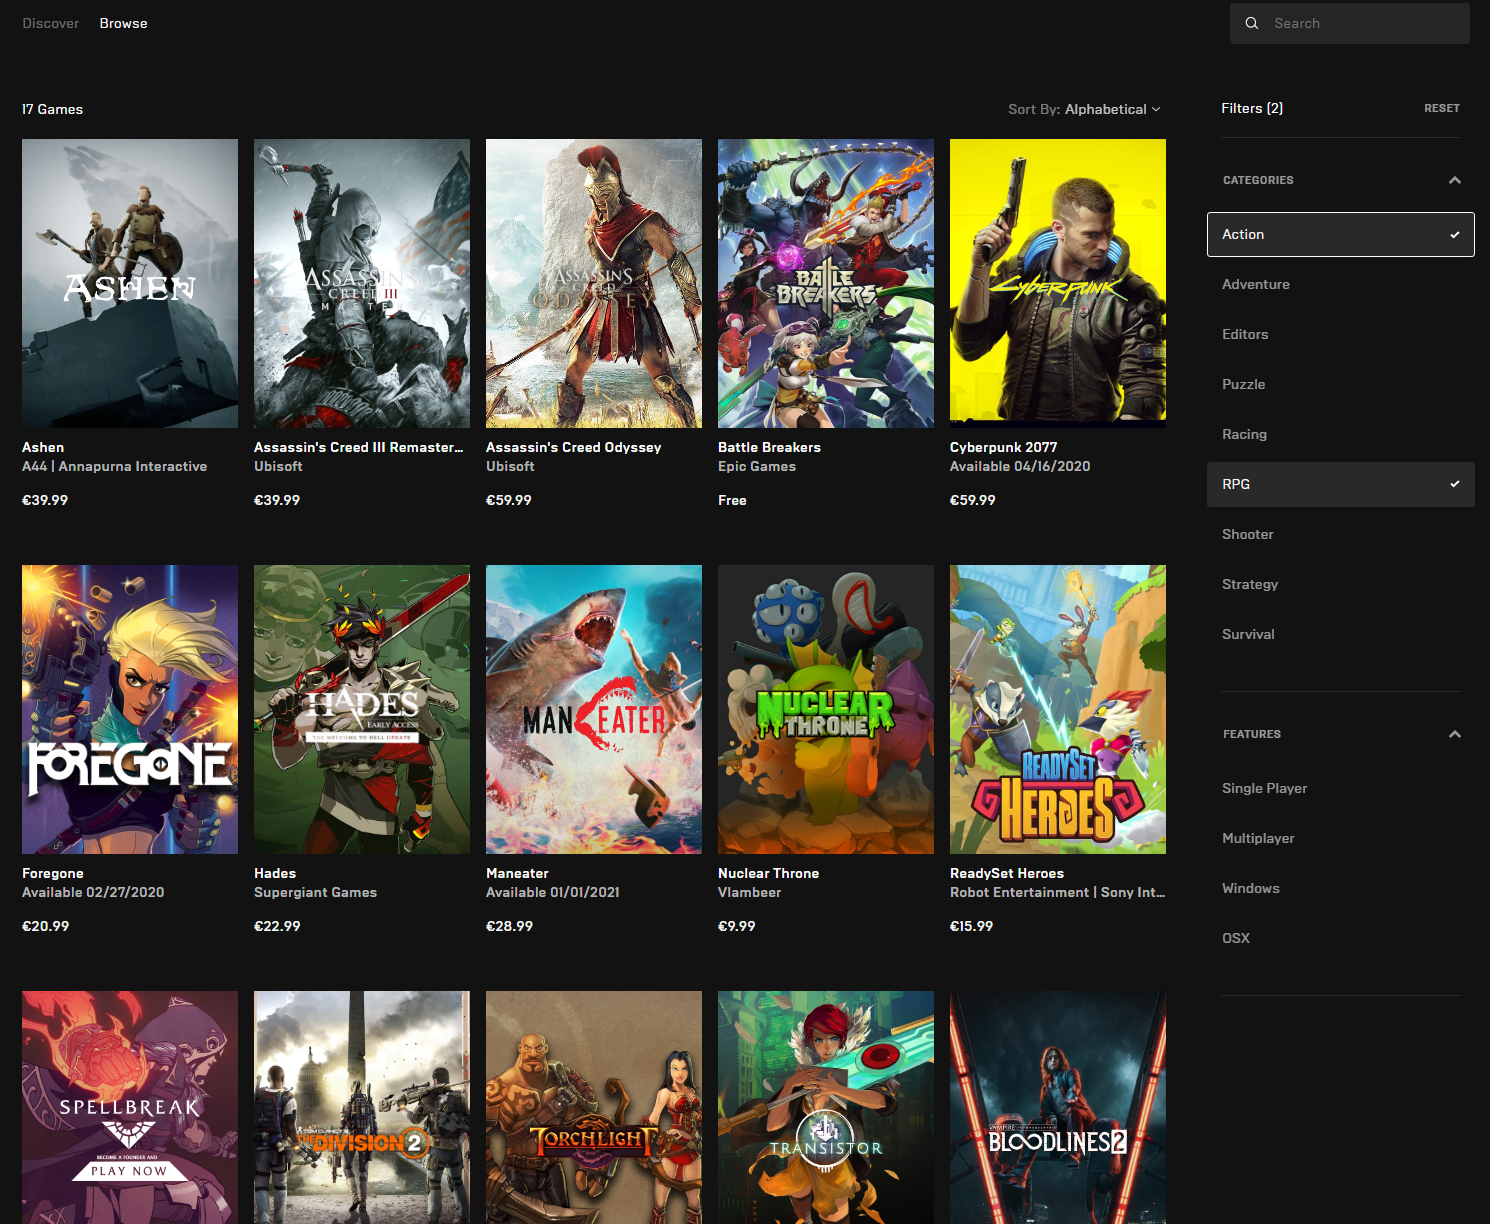
Task: Open the ReadySet Heroes cover
Action: tap(1058, 709)
